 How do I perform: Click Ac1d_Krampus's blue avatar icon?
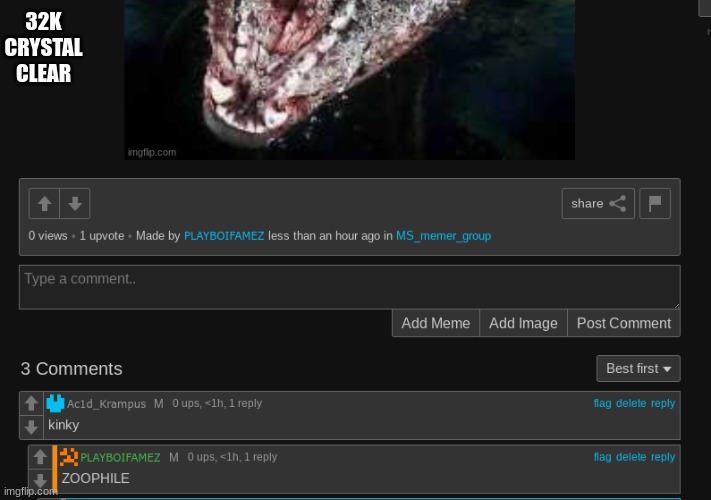point(56,403)
